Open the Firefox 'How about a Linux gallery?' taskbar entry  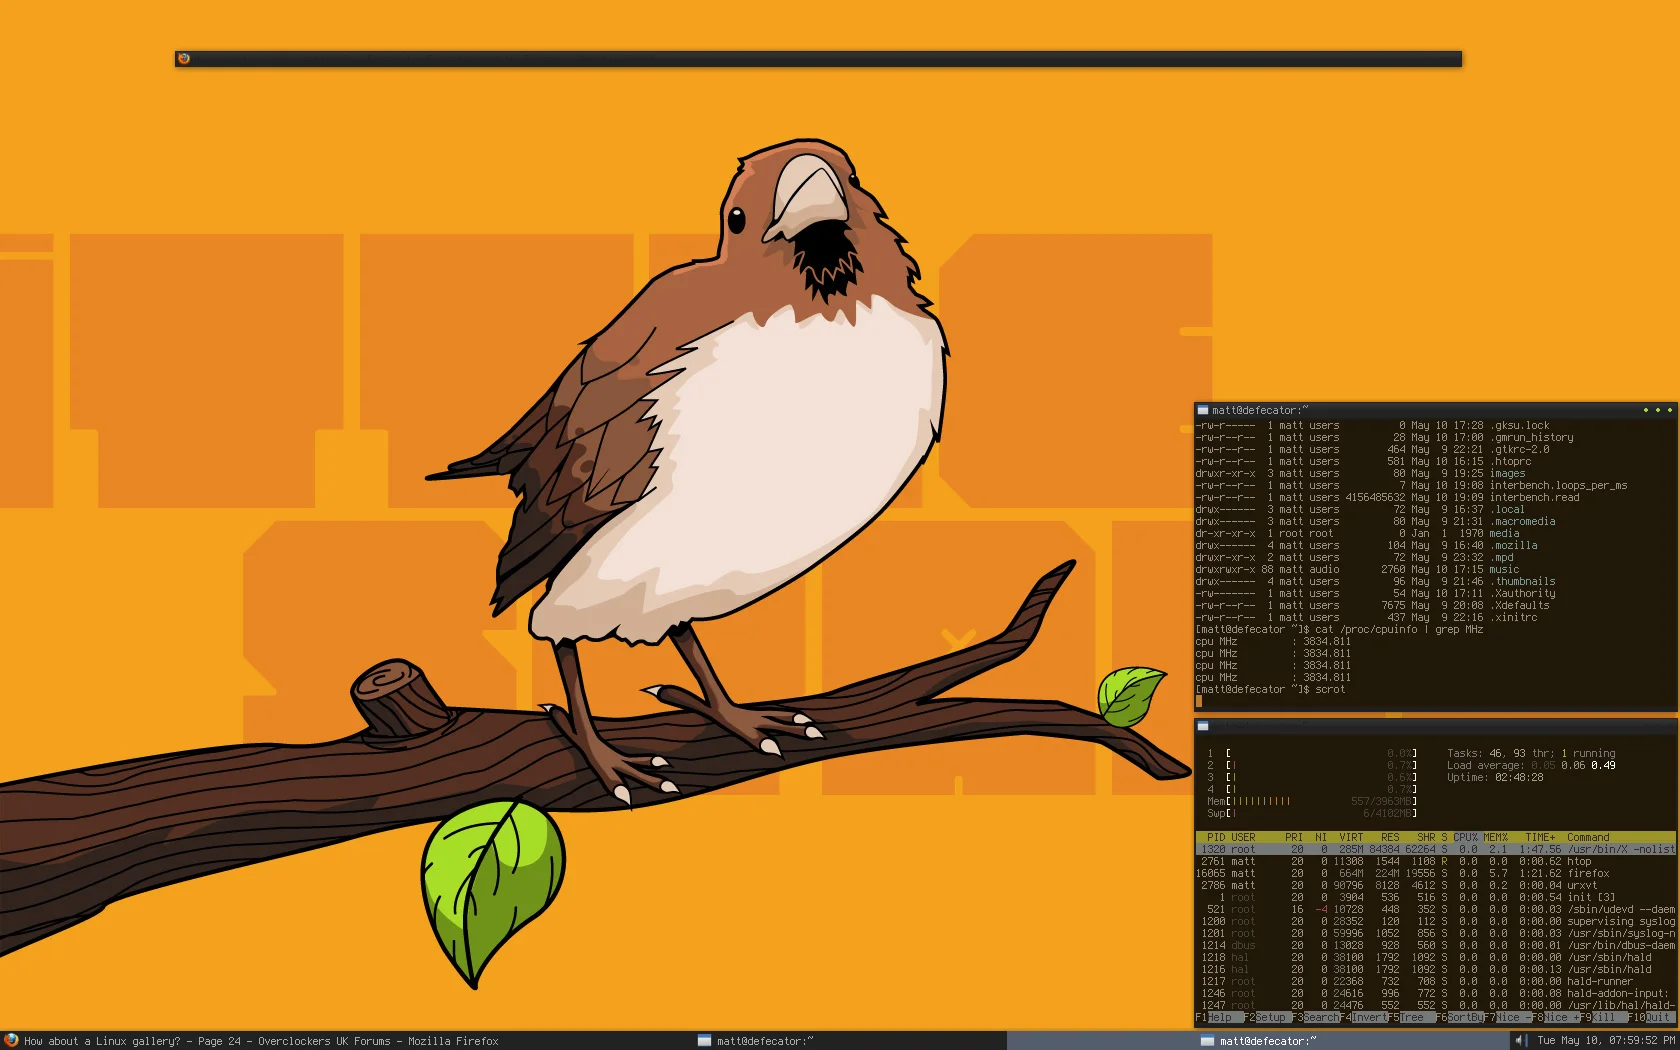tap(251, 1040)
